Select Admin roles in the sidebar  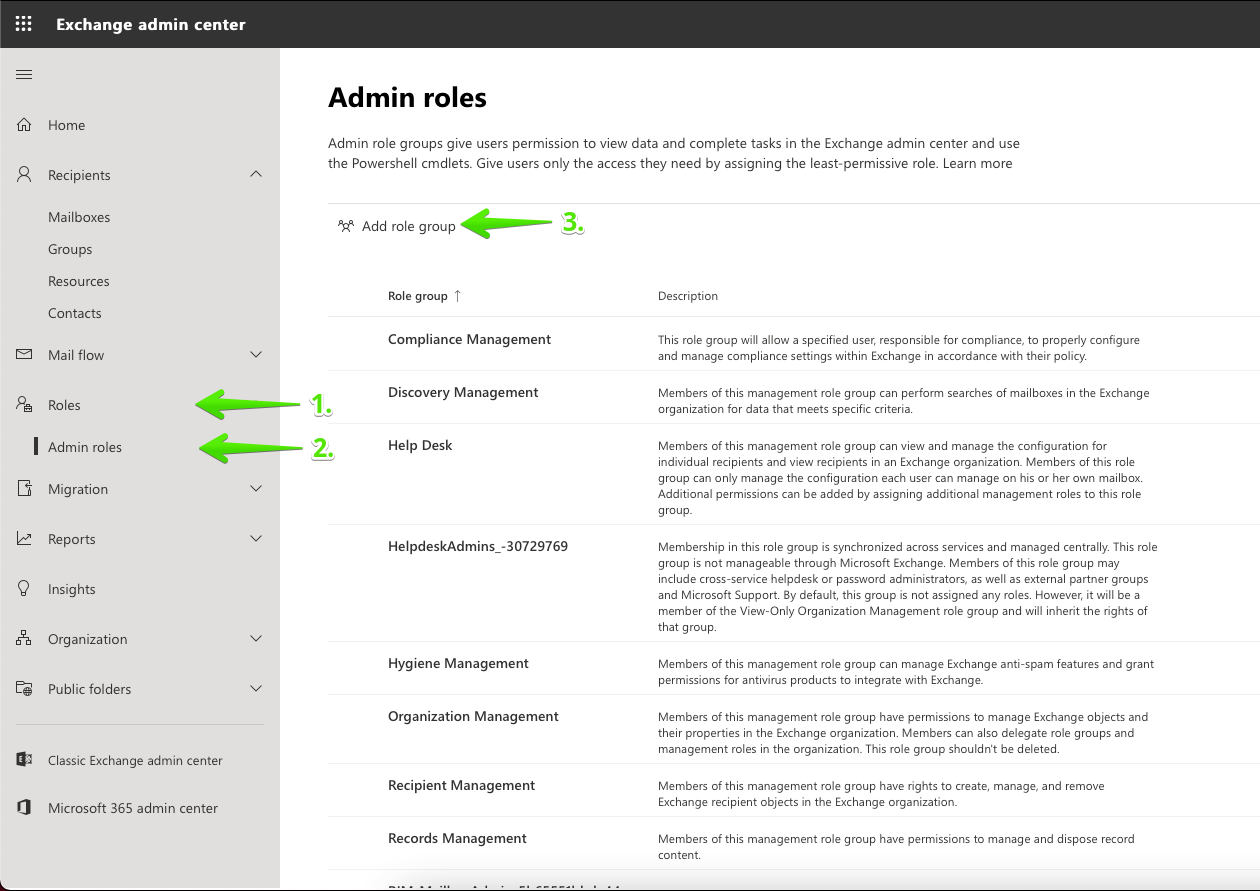pos(85,447)
